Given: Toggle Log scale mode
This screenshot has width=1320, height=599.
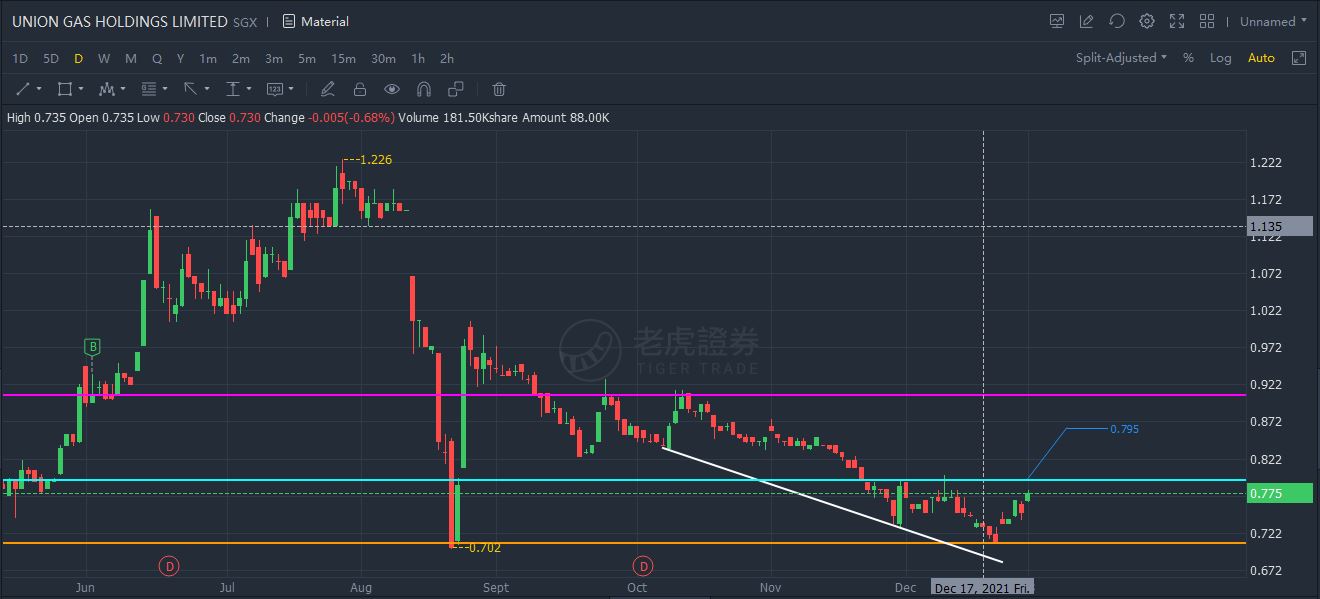Looking at the screenshot, I should coord(1220,58).
